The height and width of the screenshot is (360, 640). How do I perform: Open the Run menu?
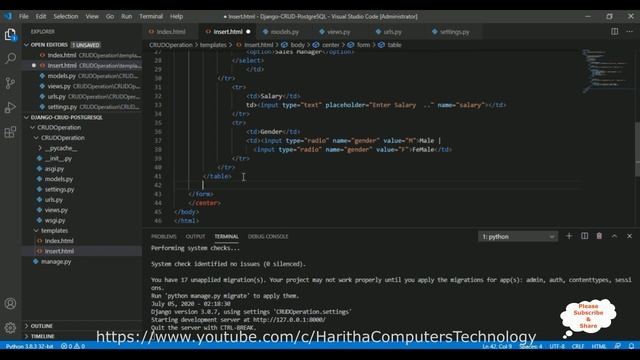pyautogui.click(x=127, y=16)
